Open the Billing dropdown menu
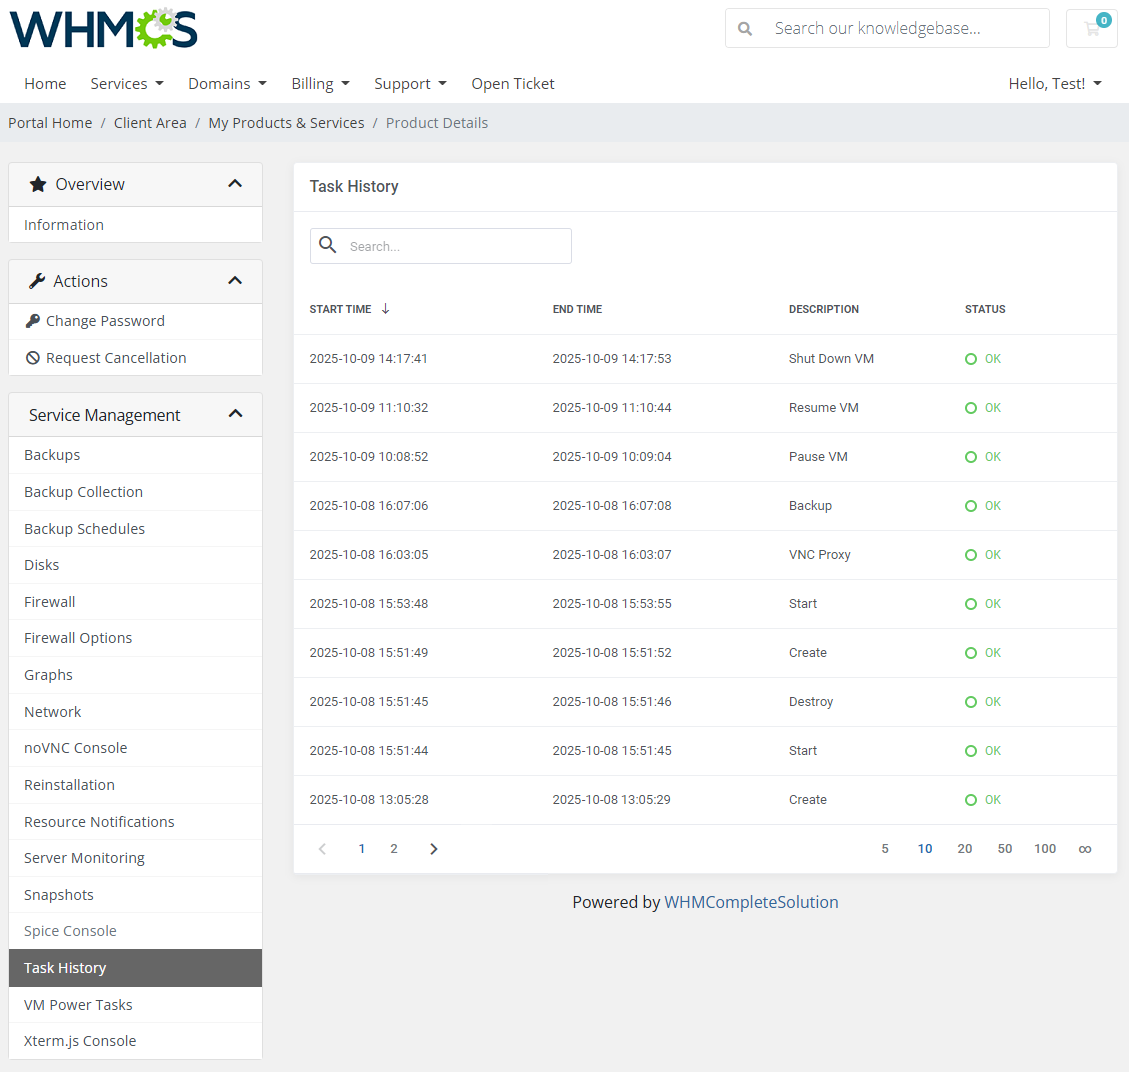Image resolution: width=1129 pixels, height=1072 pixels. [320, 83]
